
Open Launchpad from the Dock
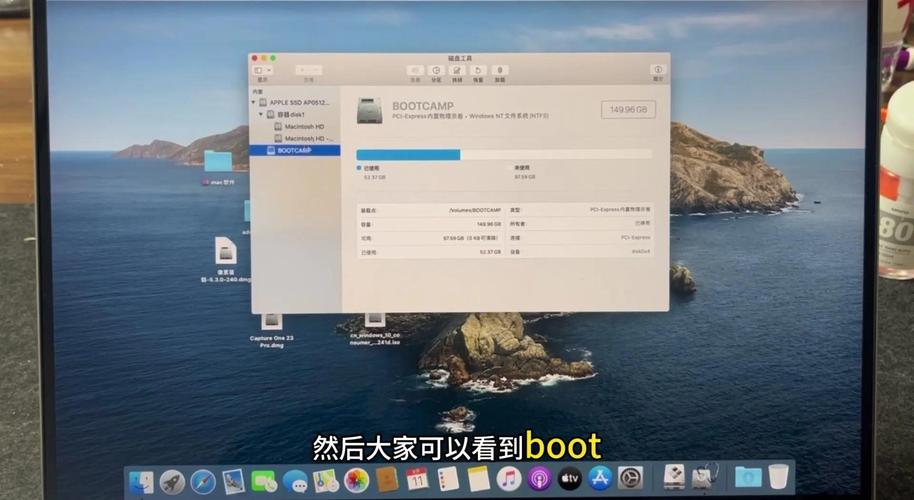click(x=173, y=482)
